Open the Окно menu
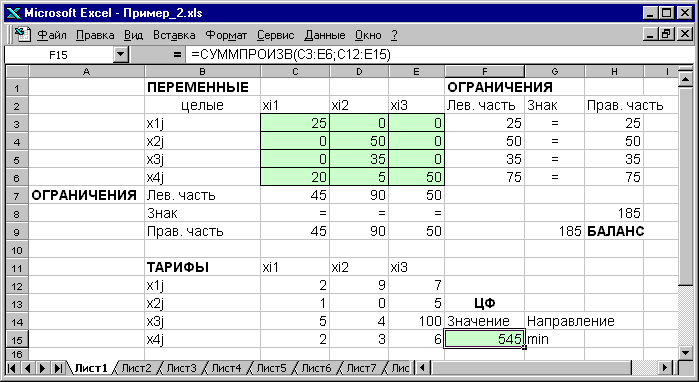 coord(368,35)
